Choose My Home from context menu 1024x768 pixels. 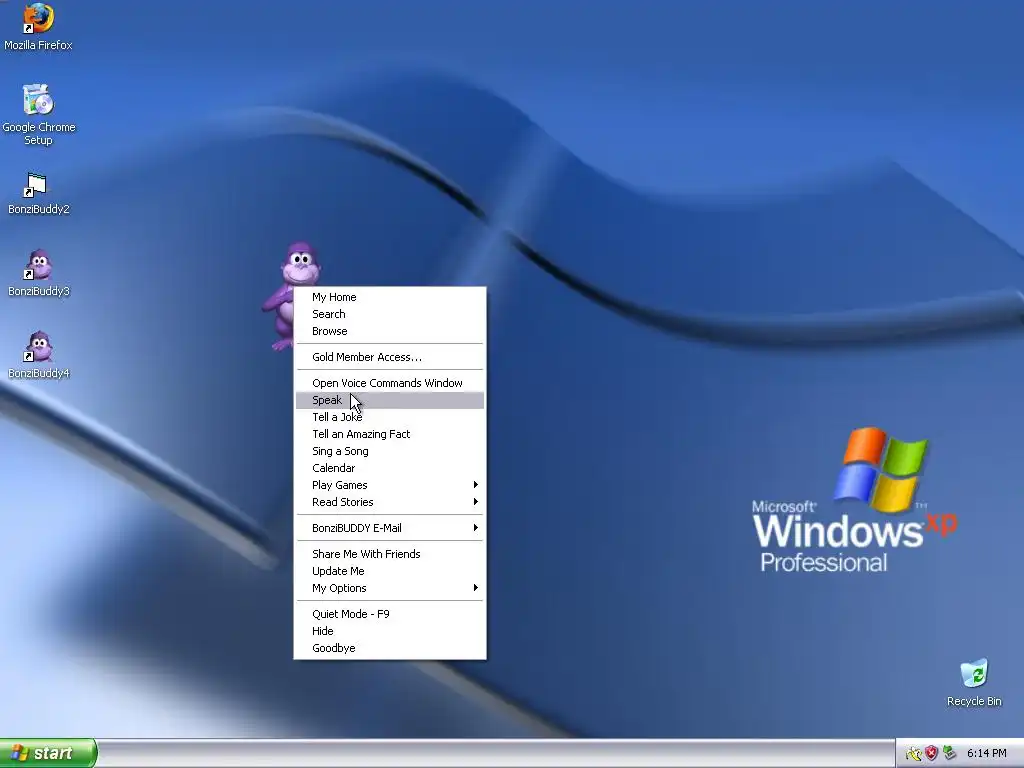390,297
